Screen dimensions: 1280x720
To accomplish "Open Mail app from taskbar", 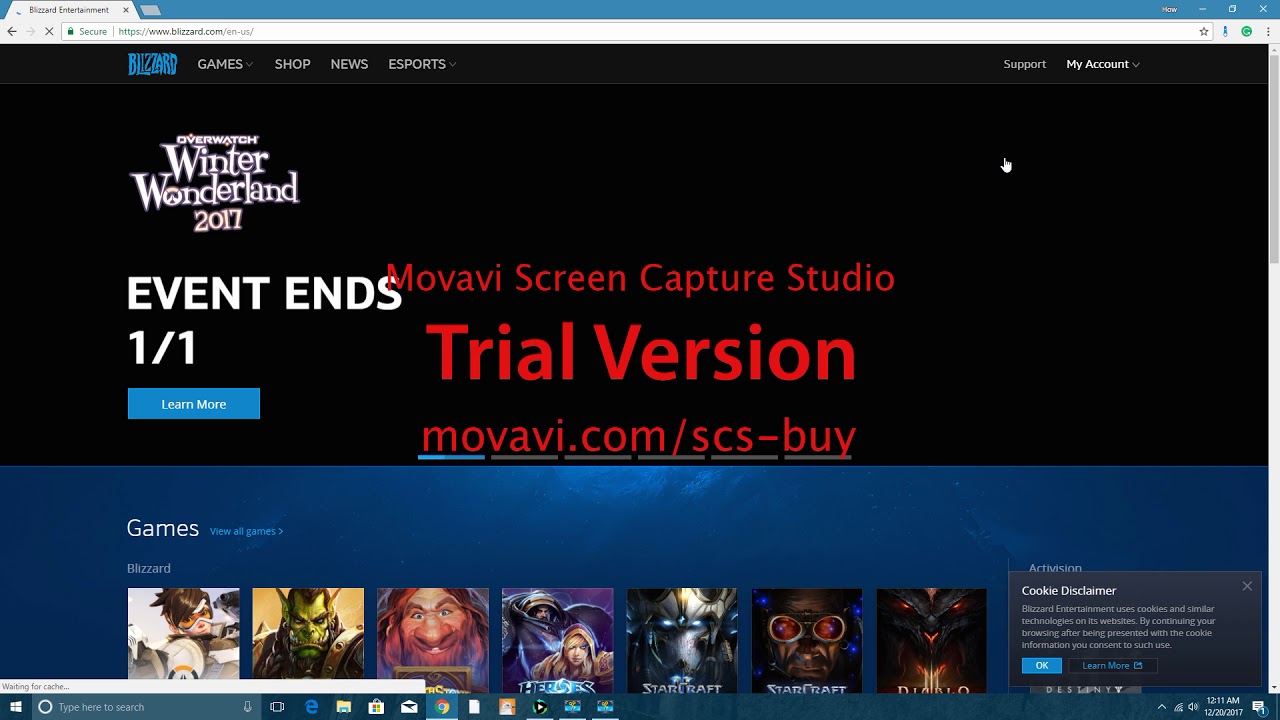I will tap(409, 707).
